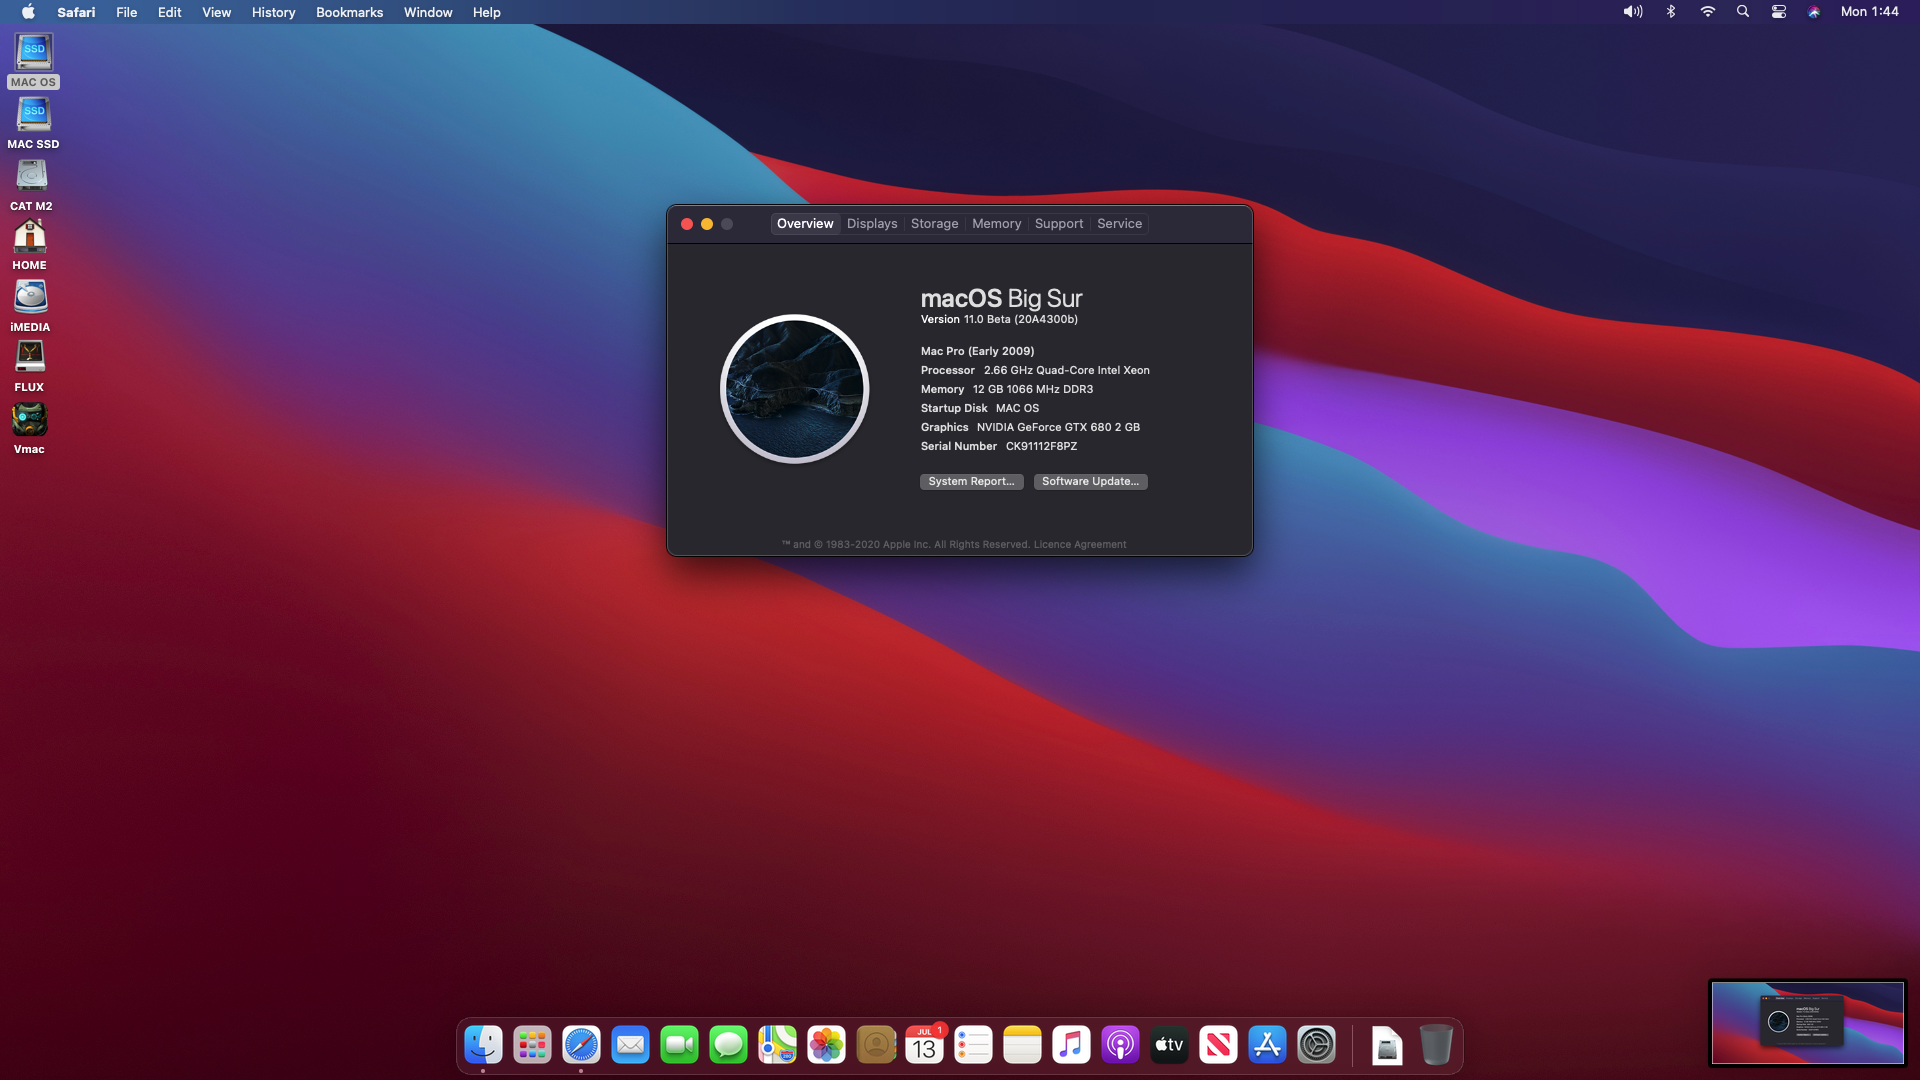1920x1080 pixels.
Task: Switch to the Support tab
Action: [x=1059, y=224]
